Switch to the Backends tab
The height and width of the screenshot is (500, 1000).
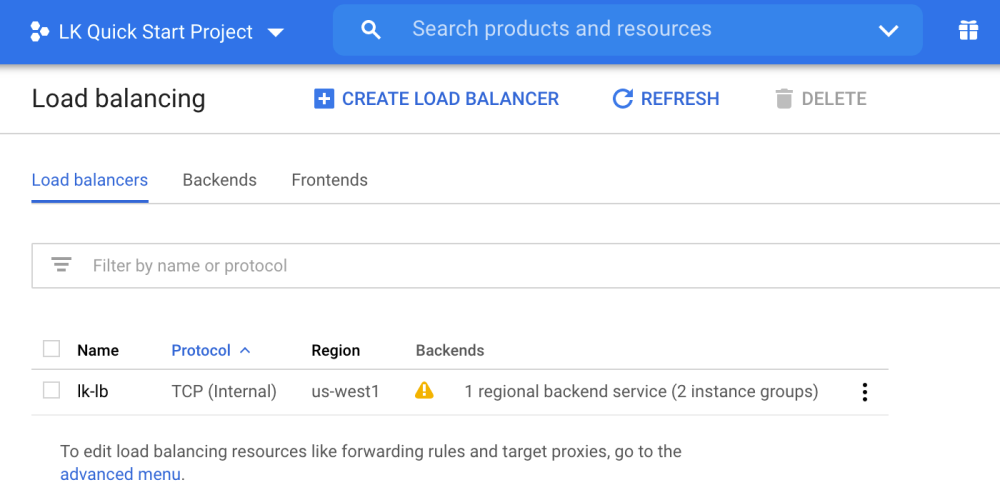pos(219,180)
